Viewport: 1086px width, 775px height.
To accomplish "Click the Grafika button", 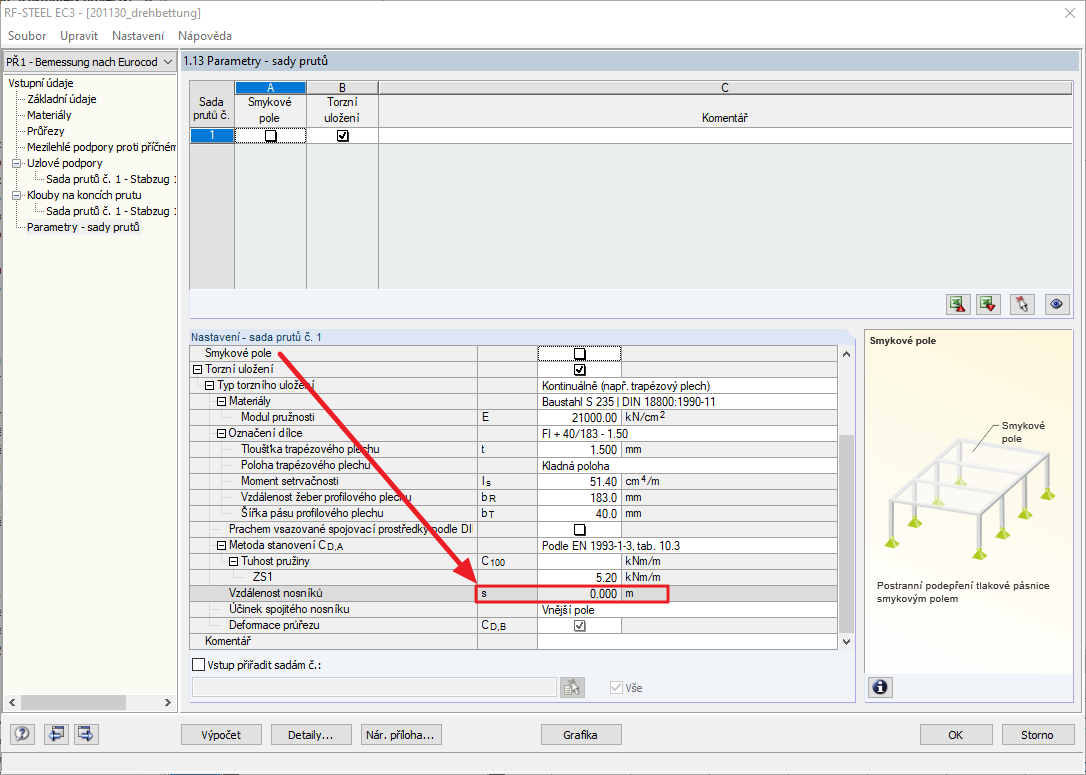I will click(x=580, y=735).
